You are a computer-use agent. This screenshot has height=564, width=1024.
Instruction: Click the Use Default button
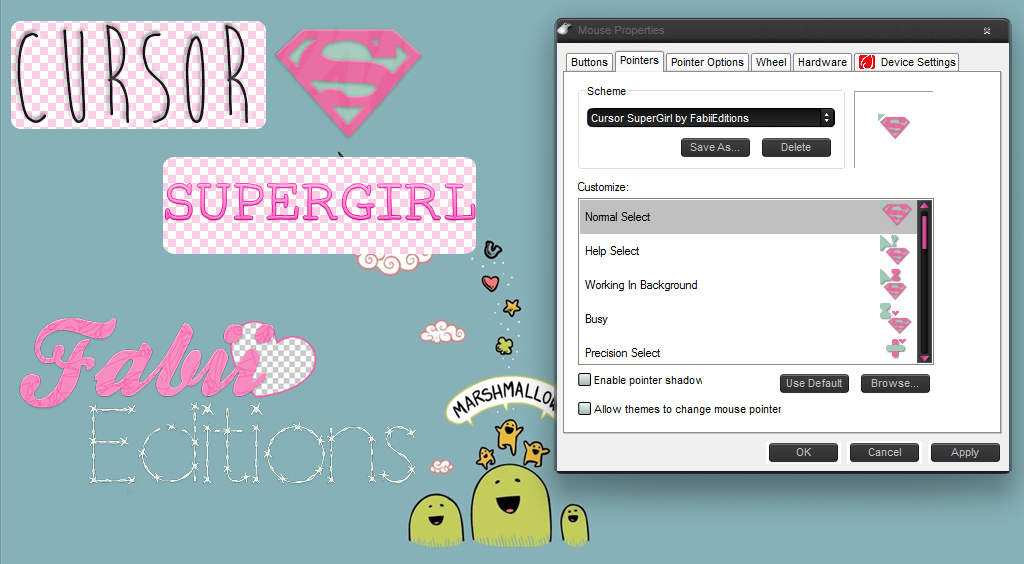[814, 383]
